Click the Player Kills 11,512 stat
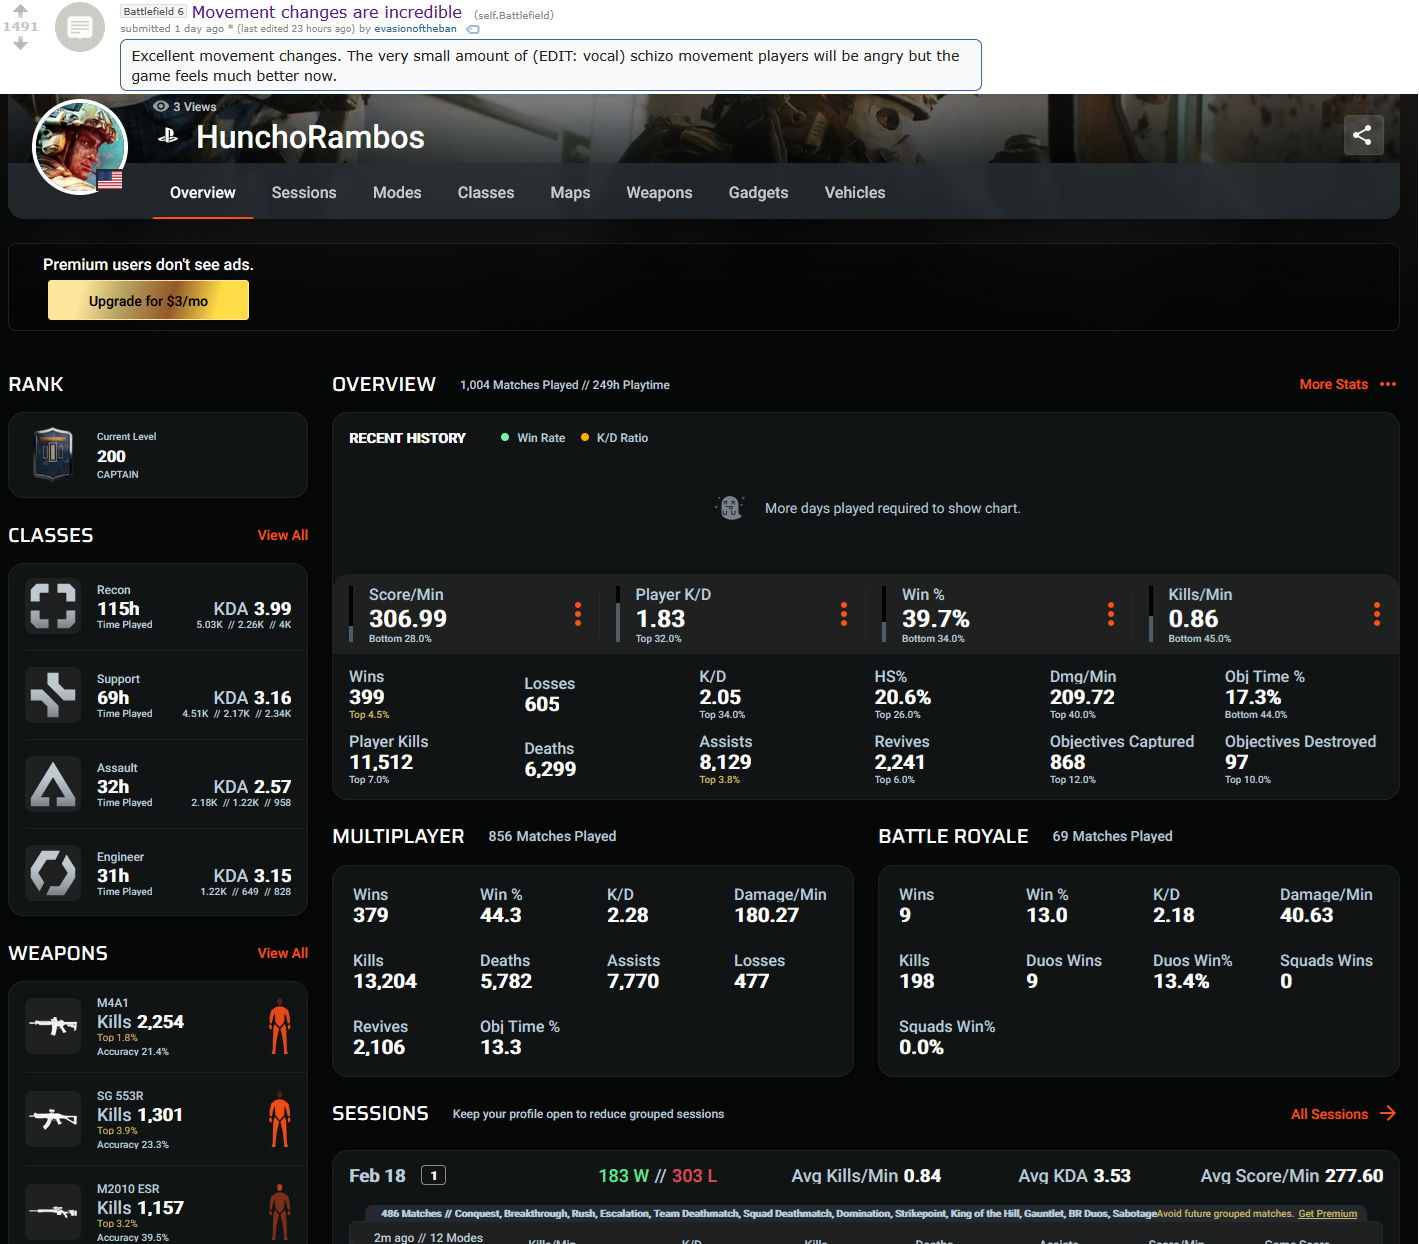1419x1244 pixels. click(x=389, y=759)
